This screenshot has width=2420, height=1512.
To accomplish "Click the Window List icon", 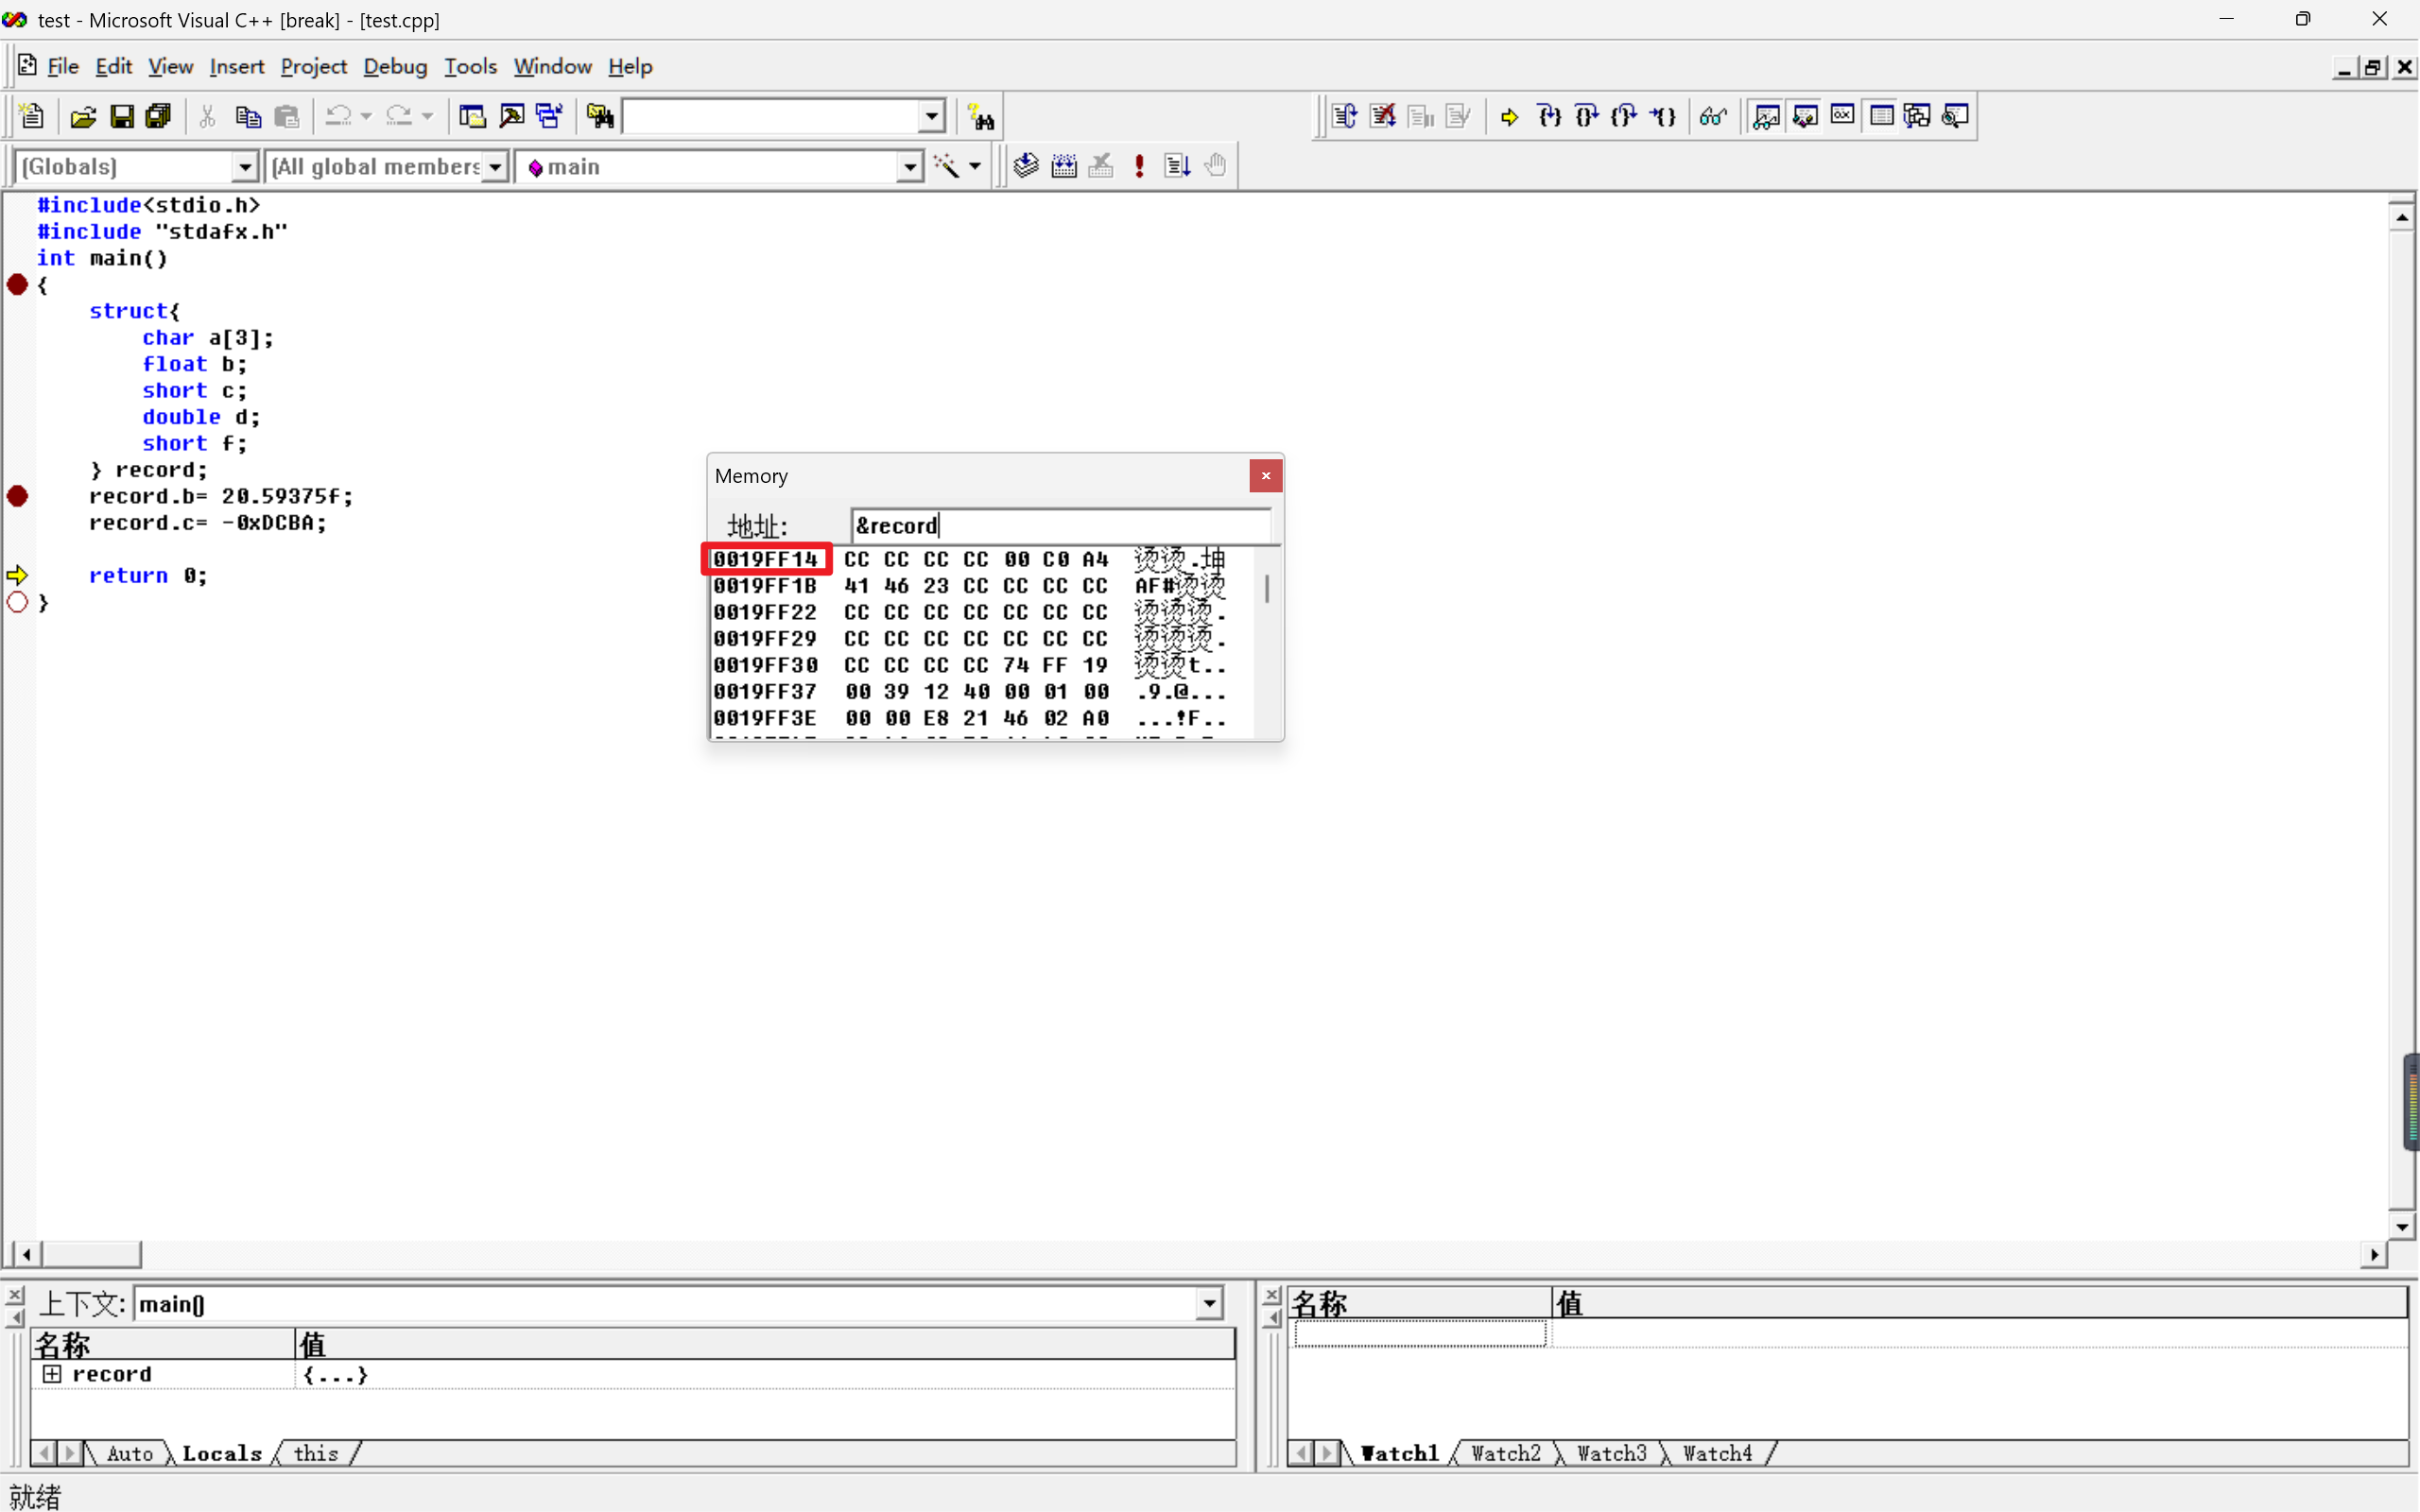I will click(549, 117).
